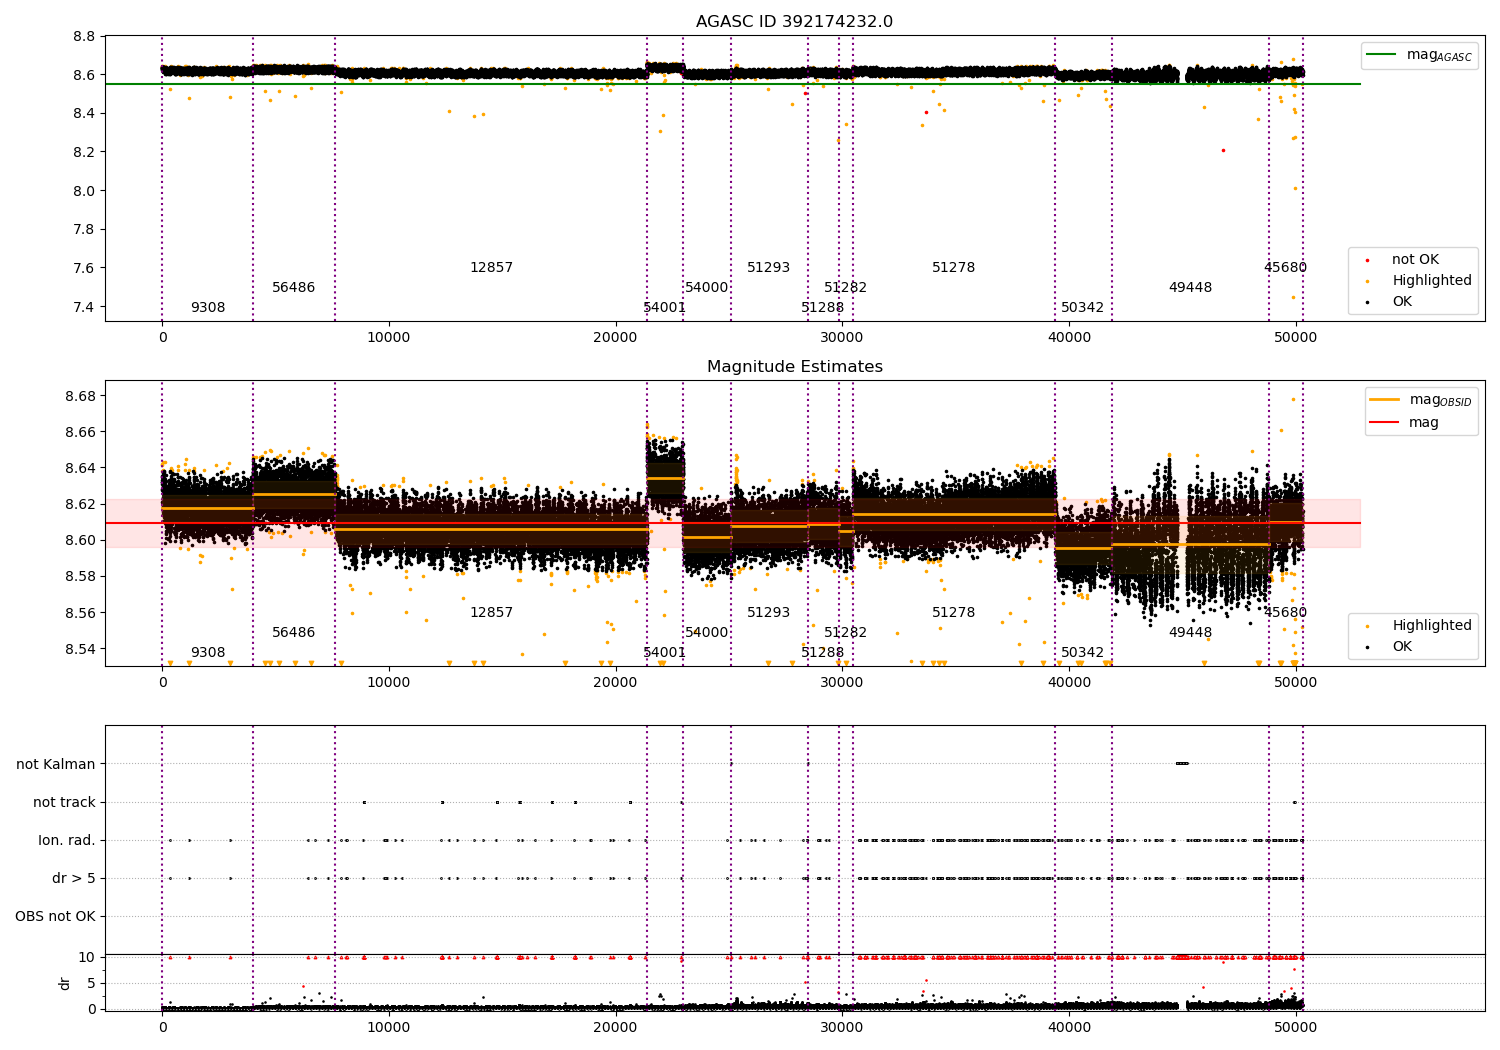Click obsid label 54001 in top plot

coord(664,308)
